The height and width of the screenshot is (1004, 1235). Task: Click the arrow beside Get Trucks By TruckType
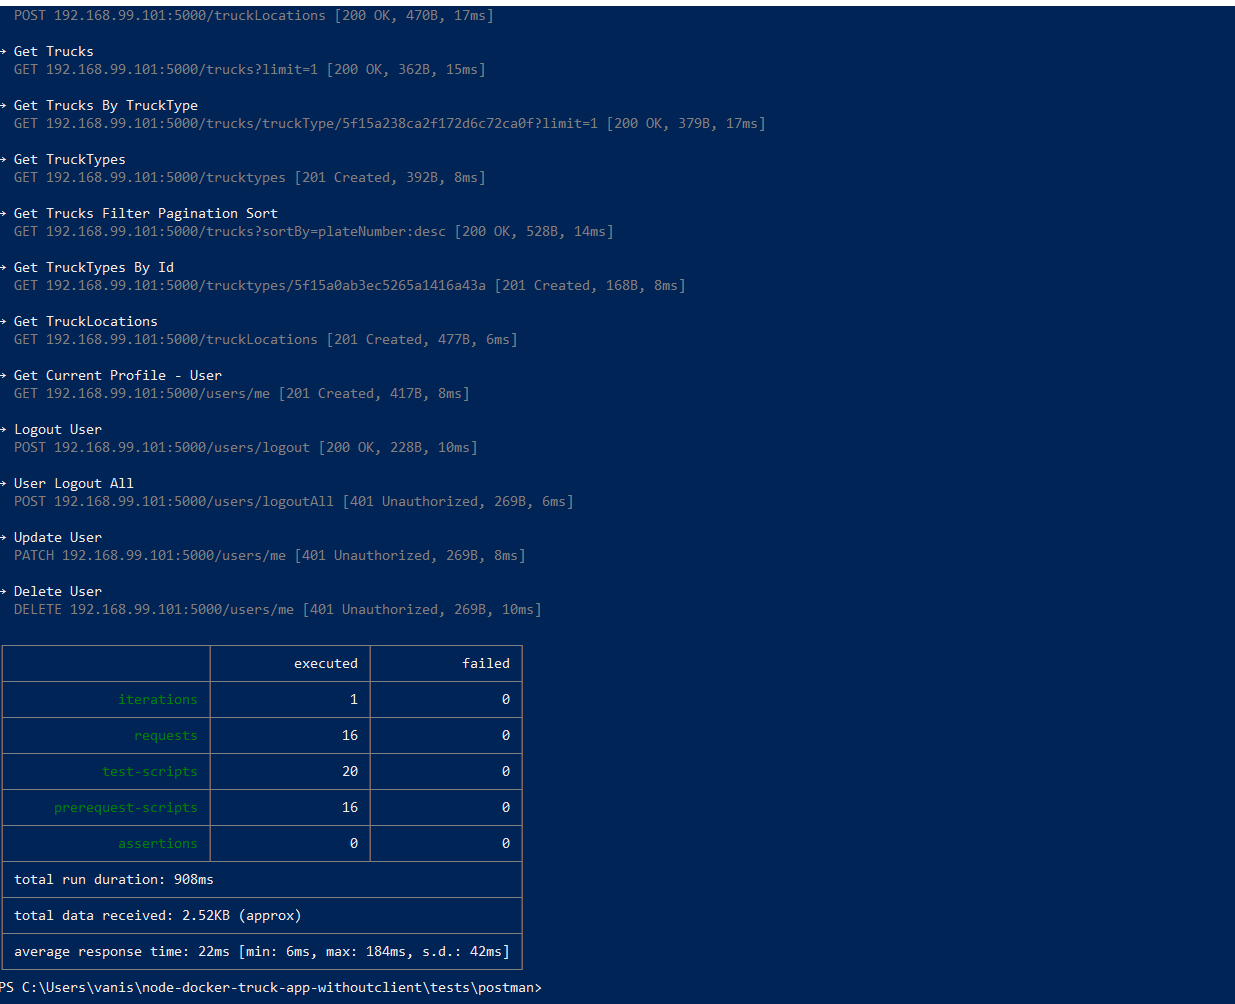(x=4, y=105)
